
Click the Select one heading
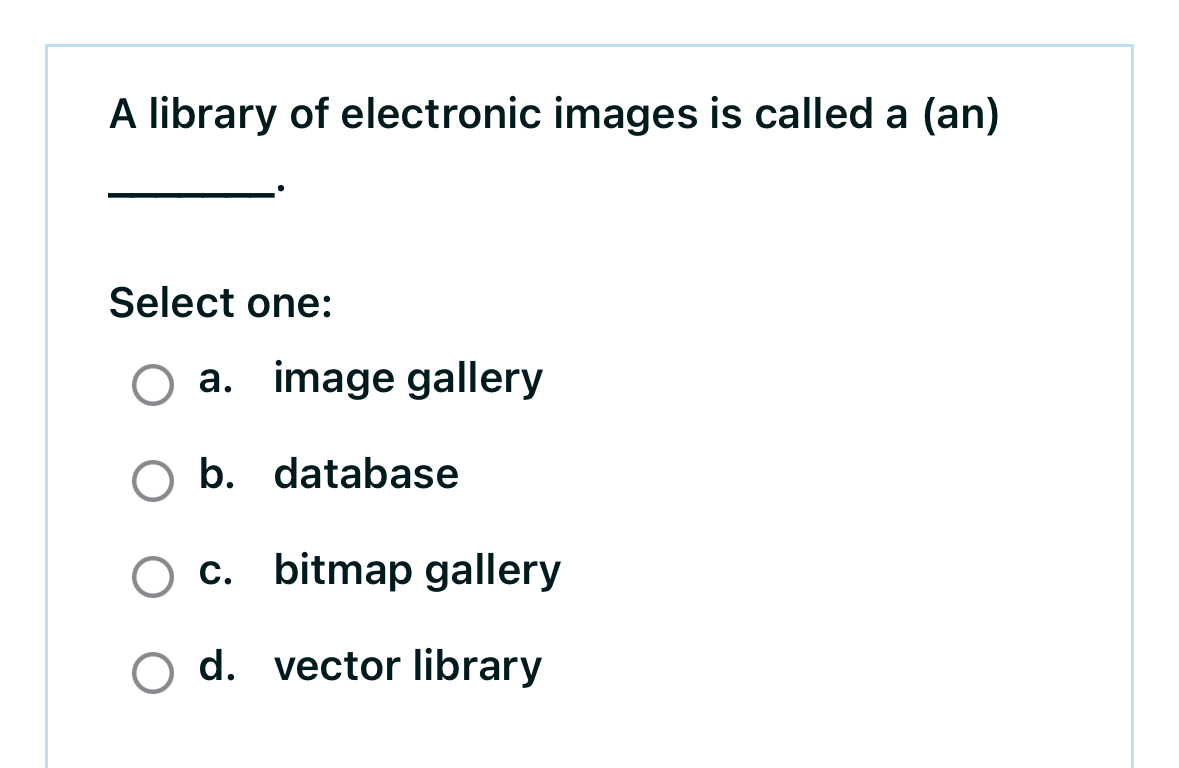tap(220, 303)
